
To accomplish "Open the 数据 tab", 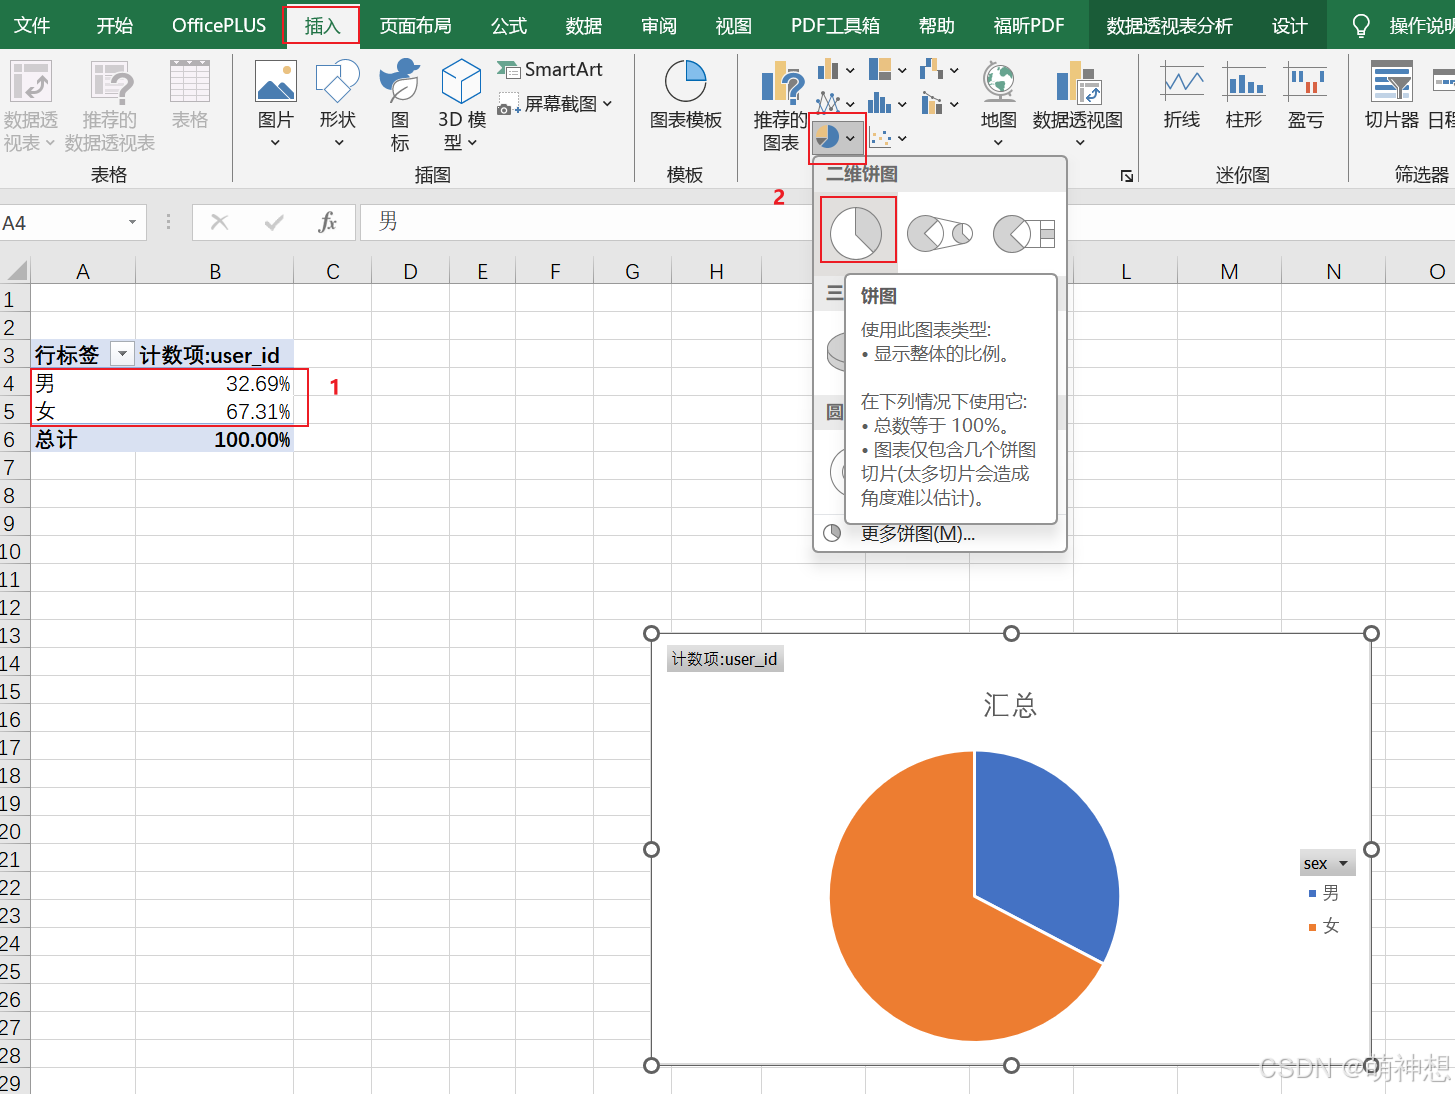I will (x=584, y=25).
